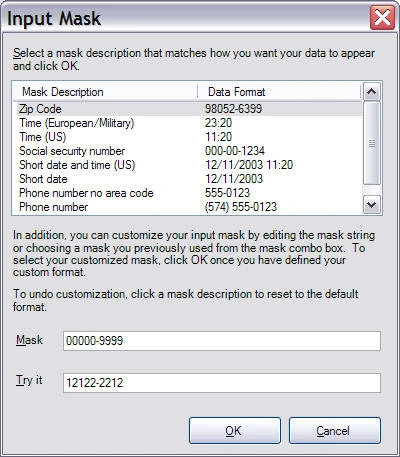Image resolution: width=400 pixels, height=457 pixels.
Task: Click the Mask Description column header
Action: click(x=105, y=92)
